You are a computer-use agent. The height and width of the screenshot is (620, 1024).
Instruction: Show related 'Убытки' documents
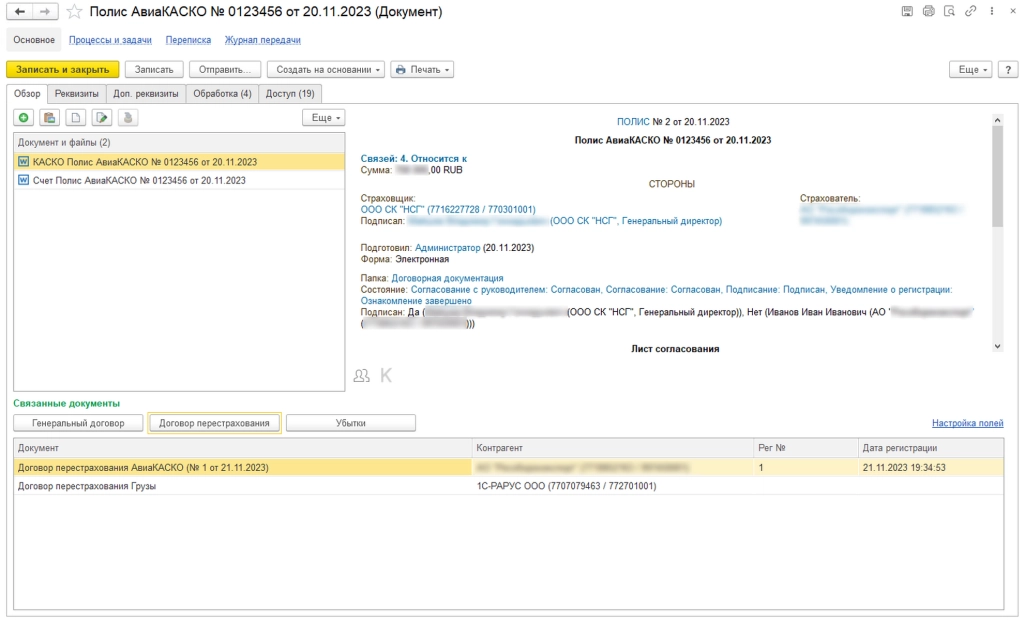tap(350, 423)
